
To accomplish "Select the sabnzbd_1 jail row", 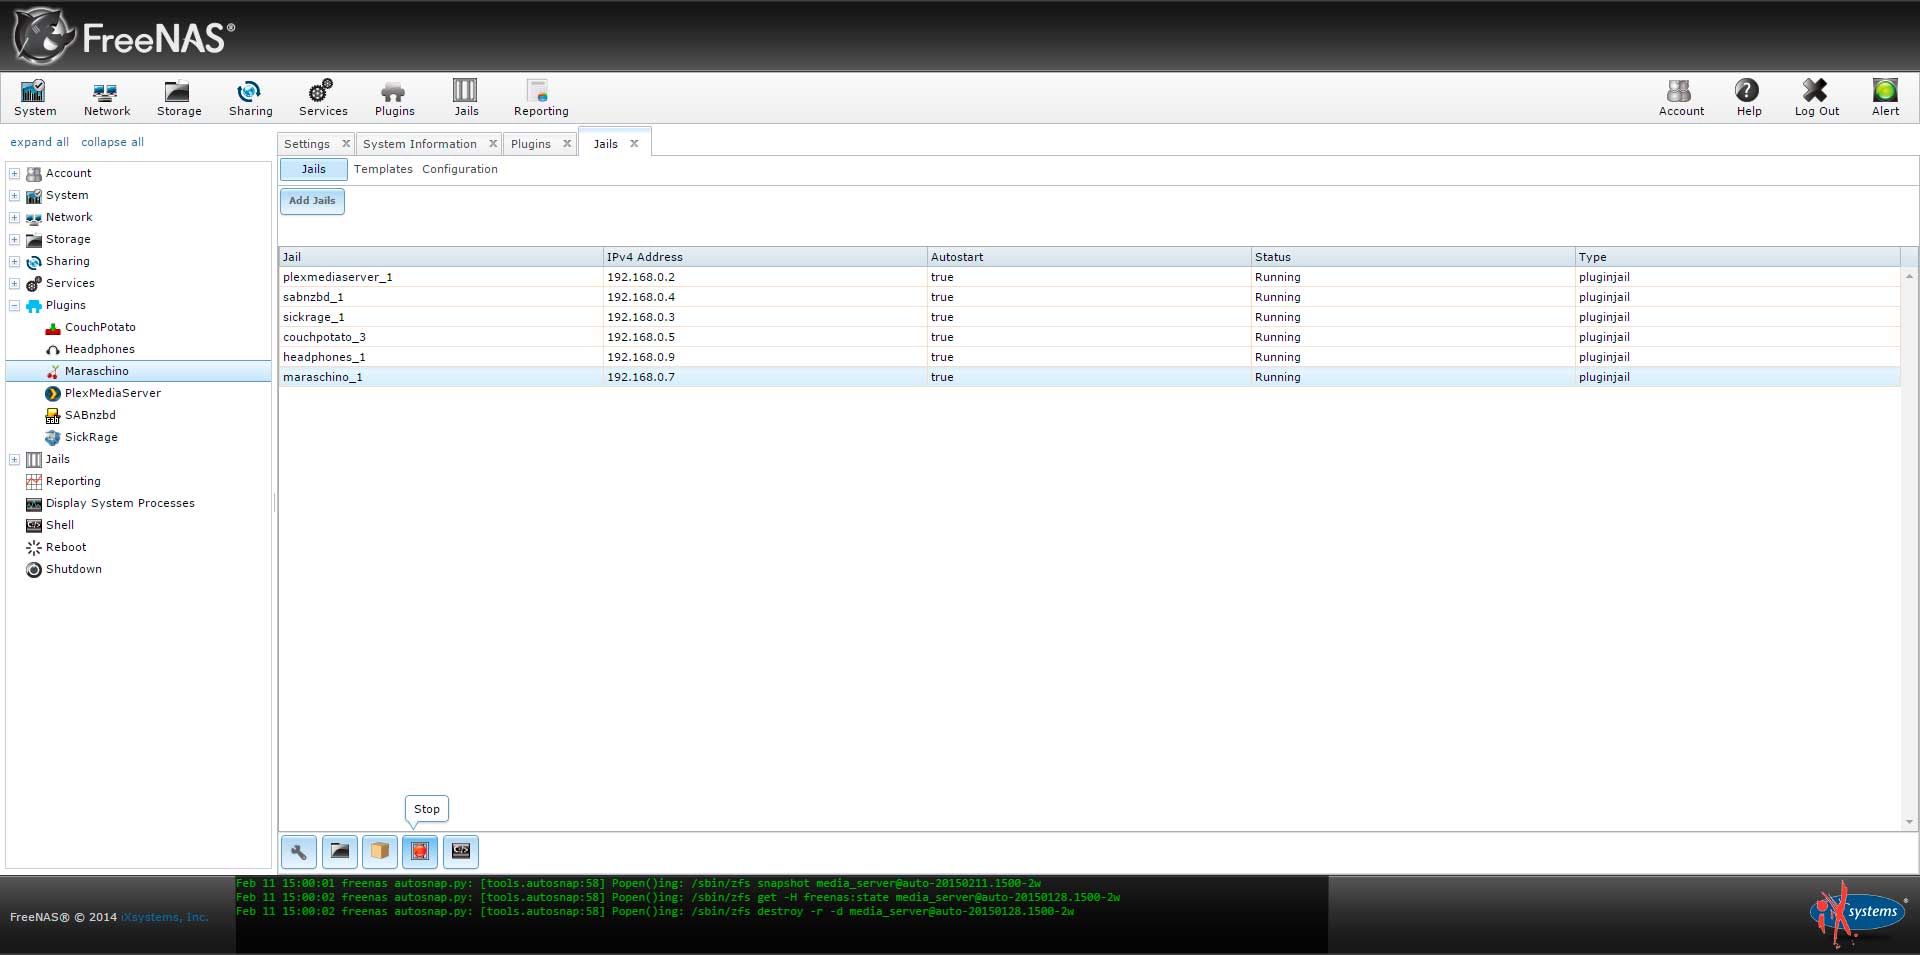I will click(1089, 297).
